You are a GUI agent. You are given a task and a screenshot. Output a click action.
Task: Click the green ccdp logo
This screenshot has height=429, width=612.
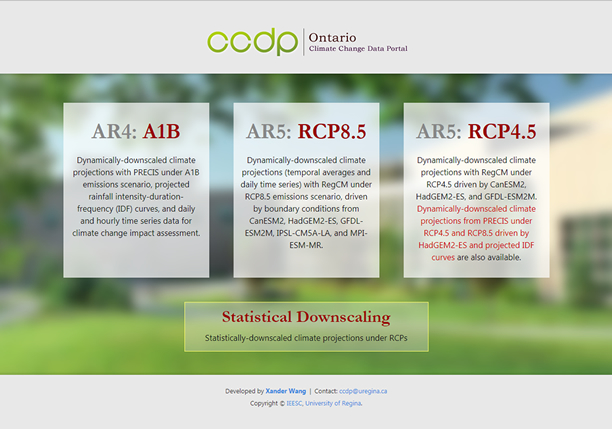pyautogui.click(x=252, y=42)
